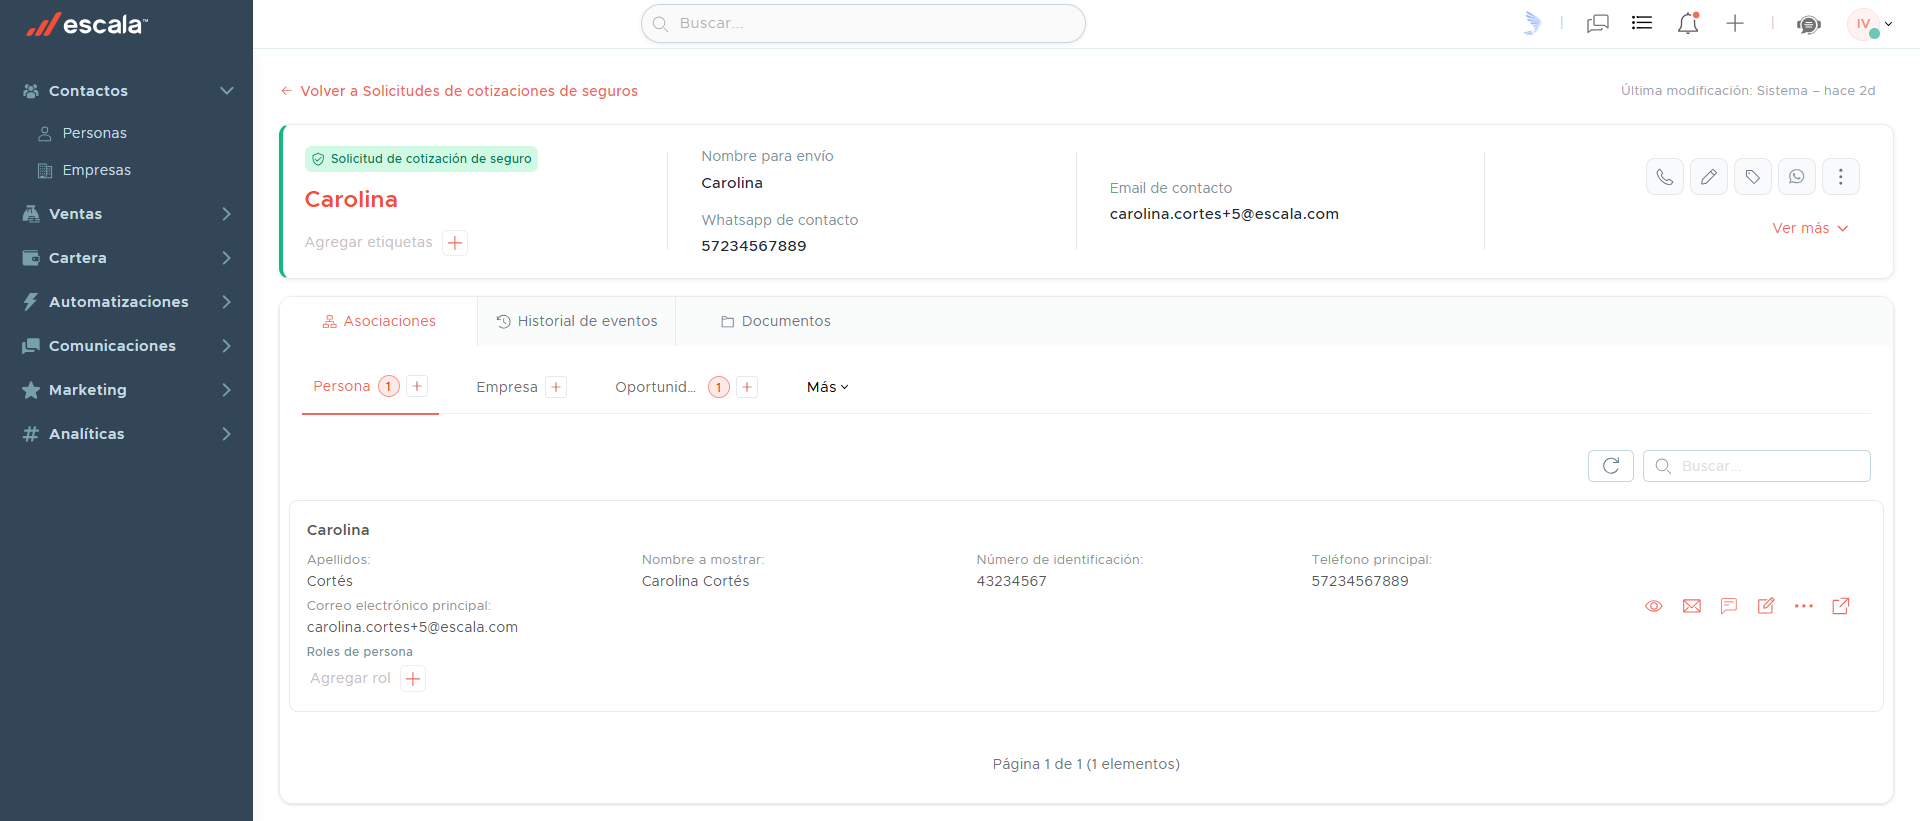
Task: Click the Solicitud de cotización de seguro badge
Action: click(x=421, y=159)
